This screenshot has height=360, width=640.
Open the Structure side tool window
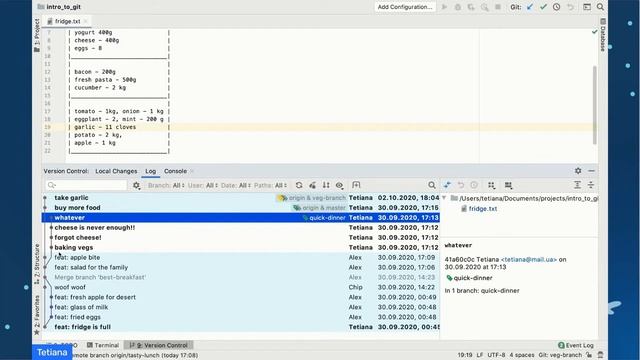coord(37,264)
